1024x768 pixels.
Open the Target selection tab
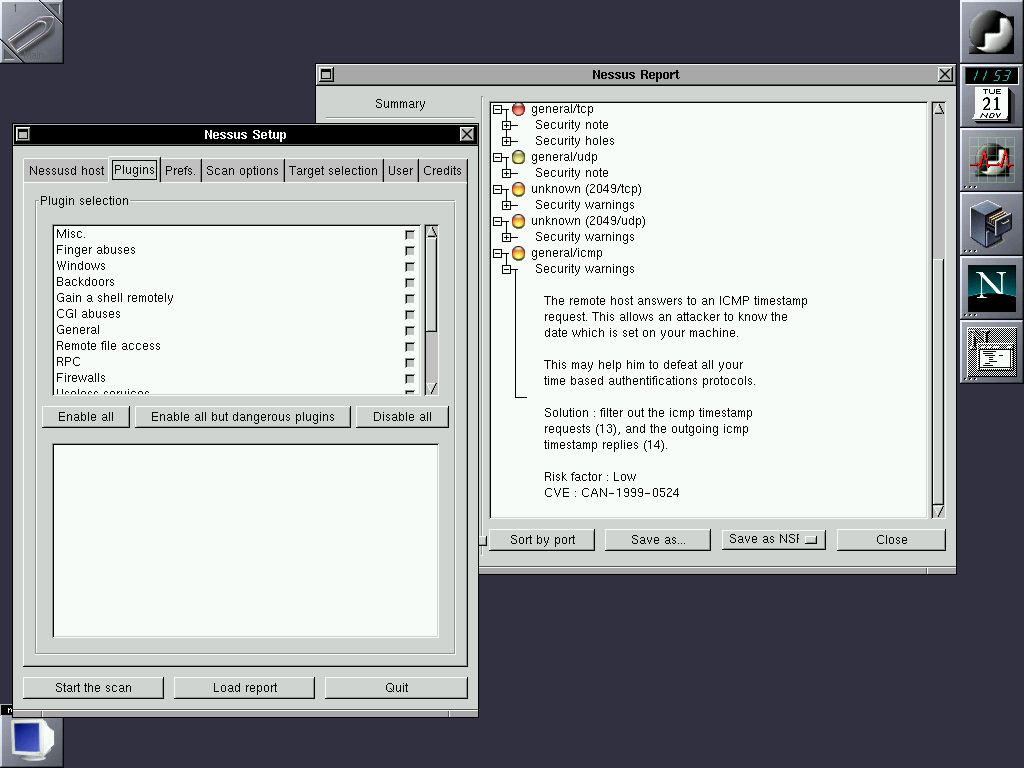pos(333,171)
